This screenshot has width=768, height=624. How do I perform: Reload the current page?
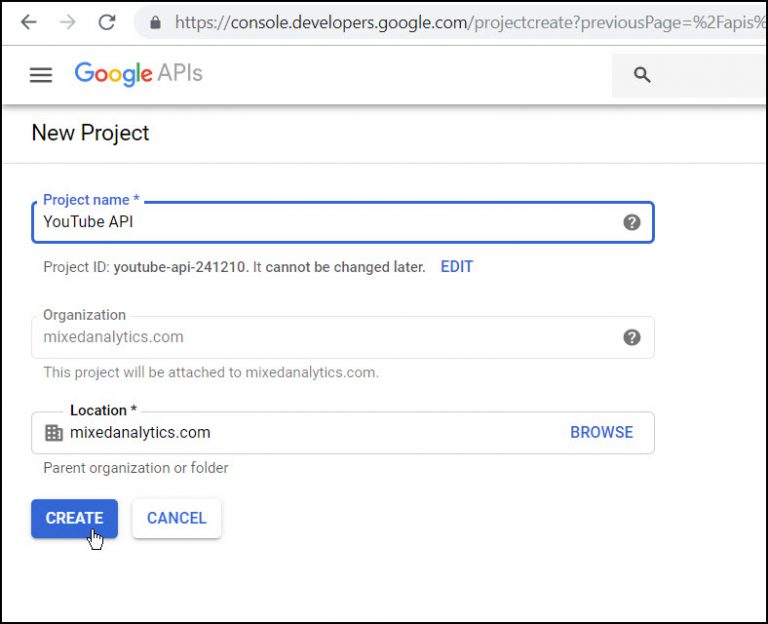[107, 22]
